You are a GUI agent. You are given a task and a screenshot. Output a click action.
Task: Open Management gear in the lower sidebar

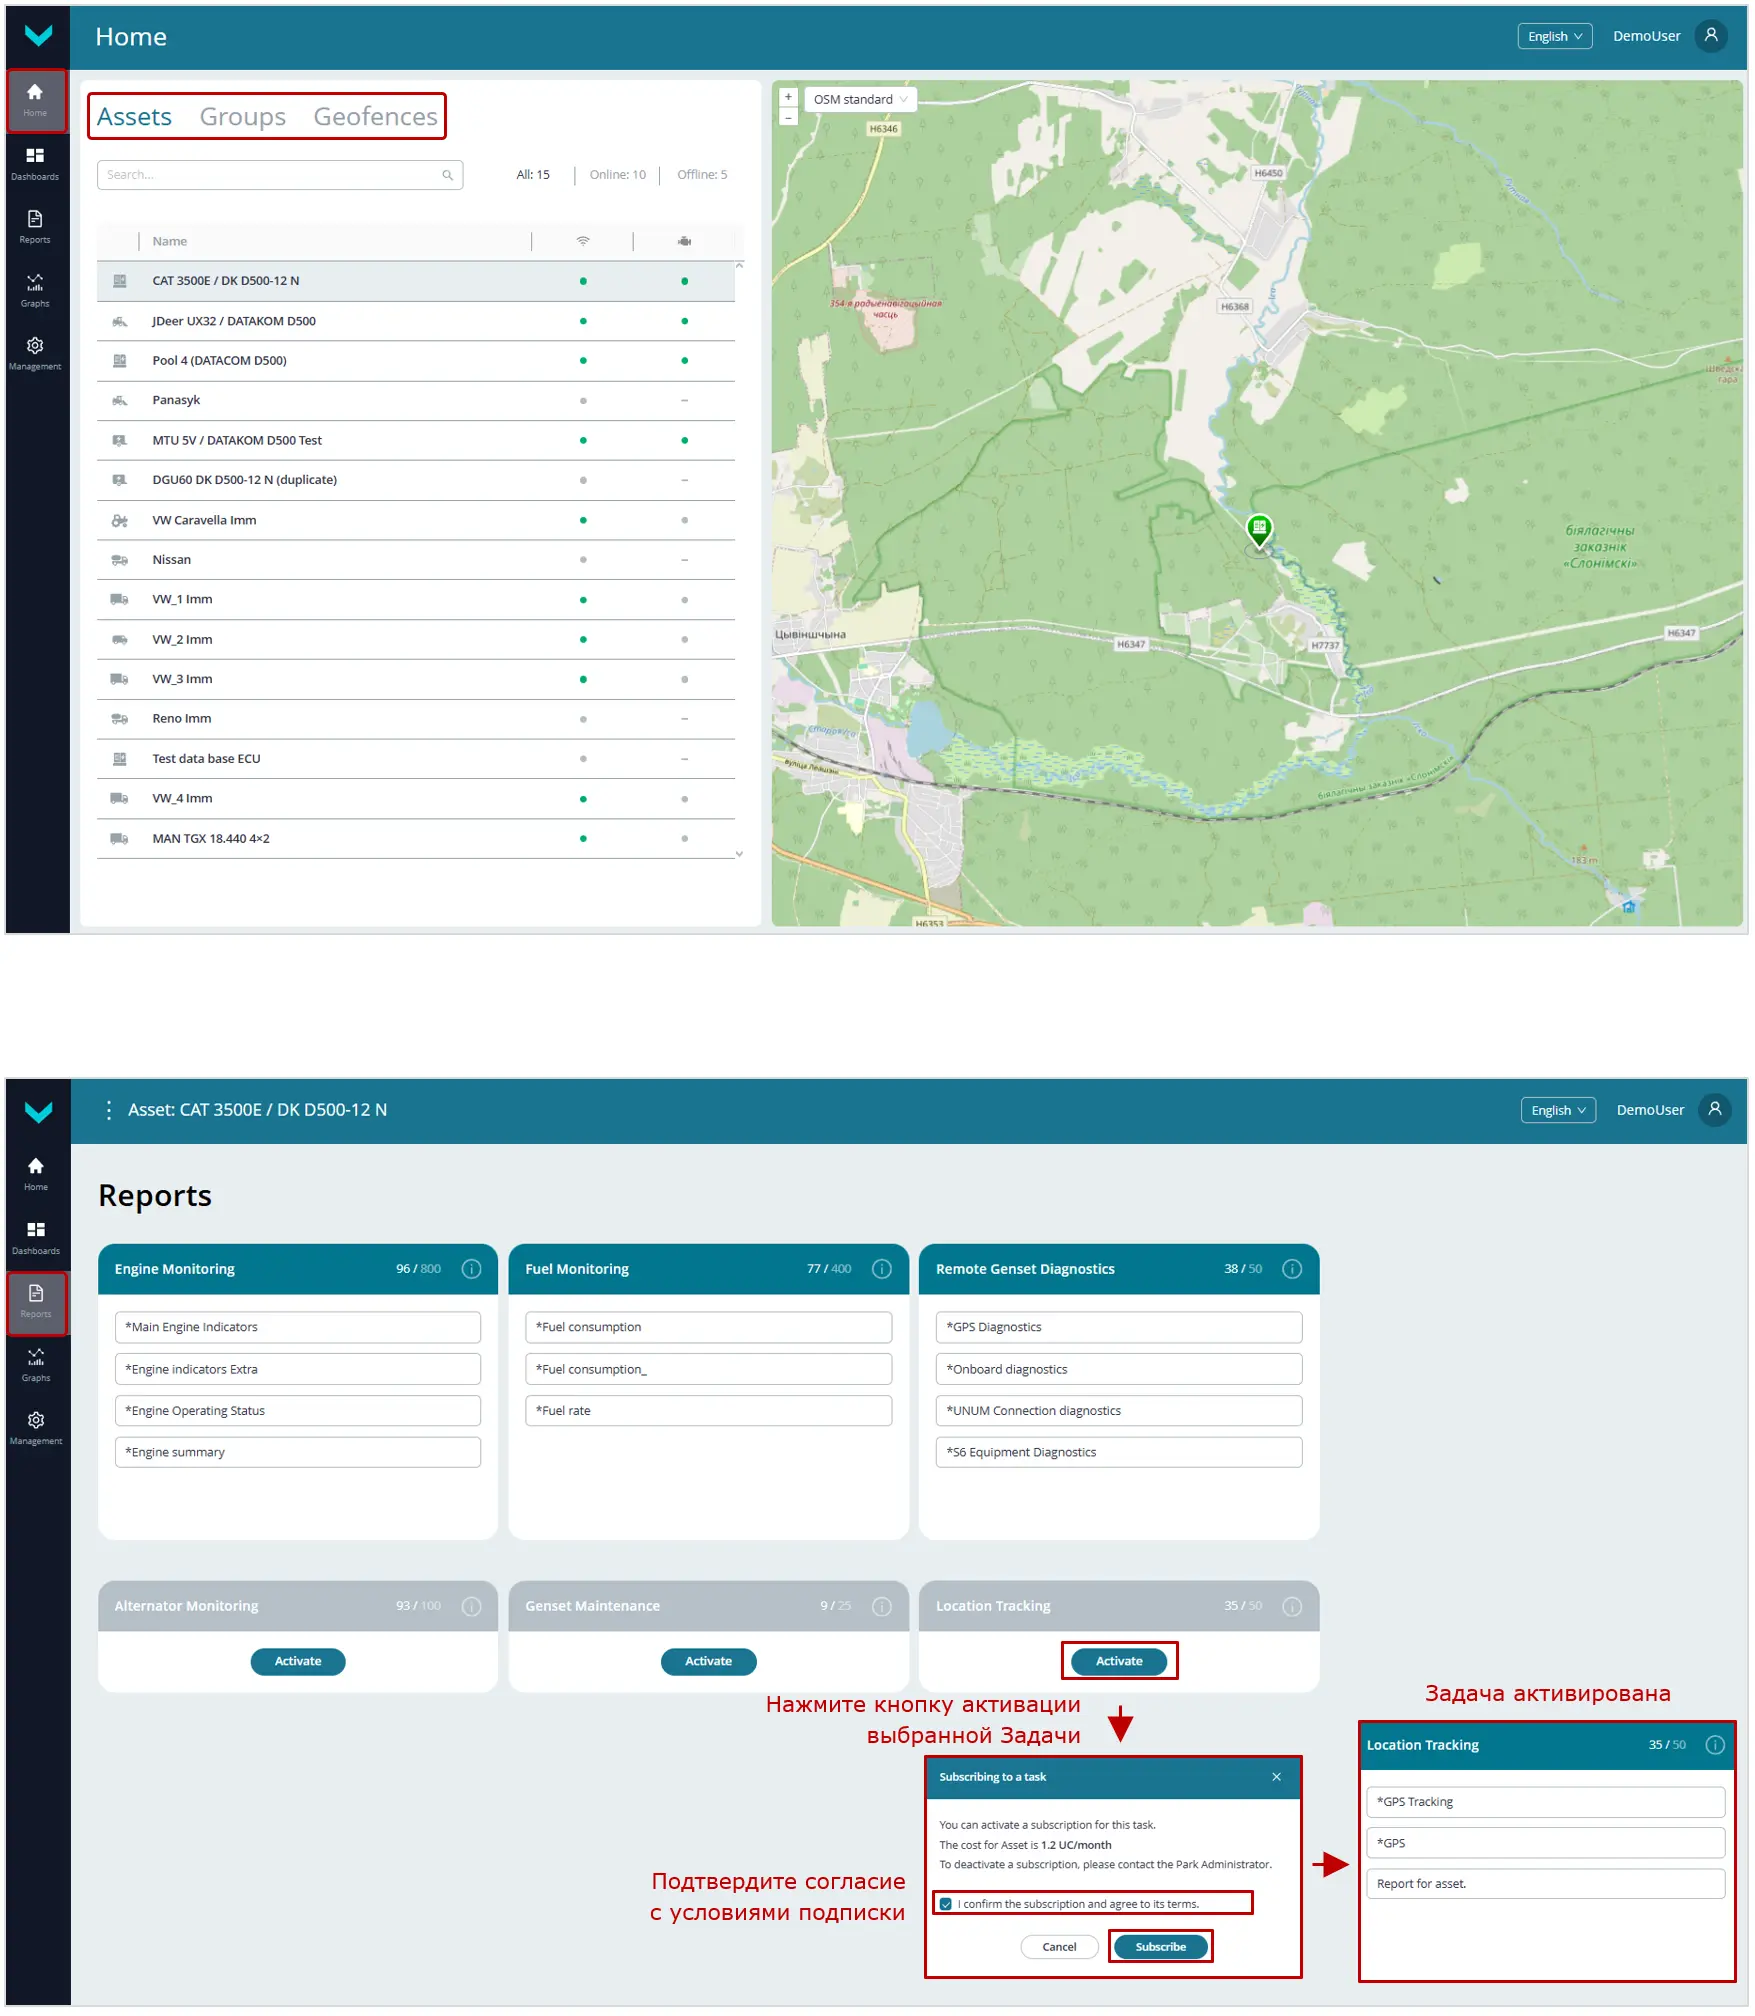click(36, 1427)
